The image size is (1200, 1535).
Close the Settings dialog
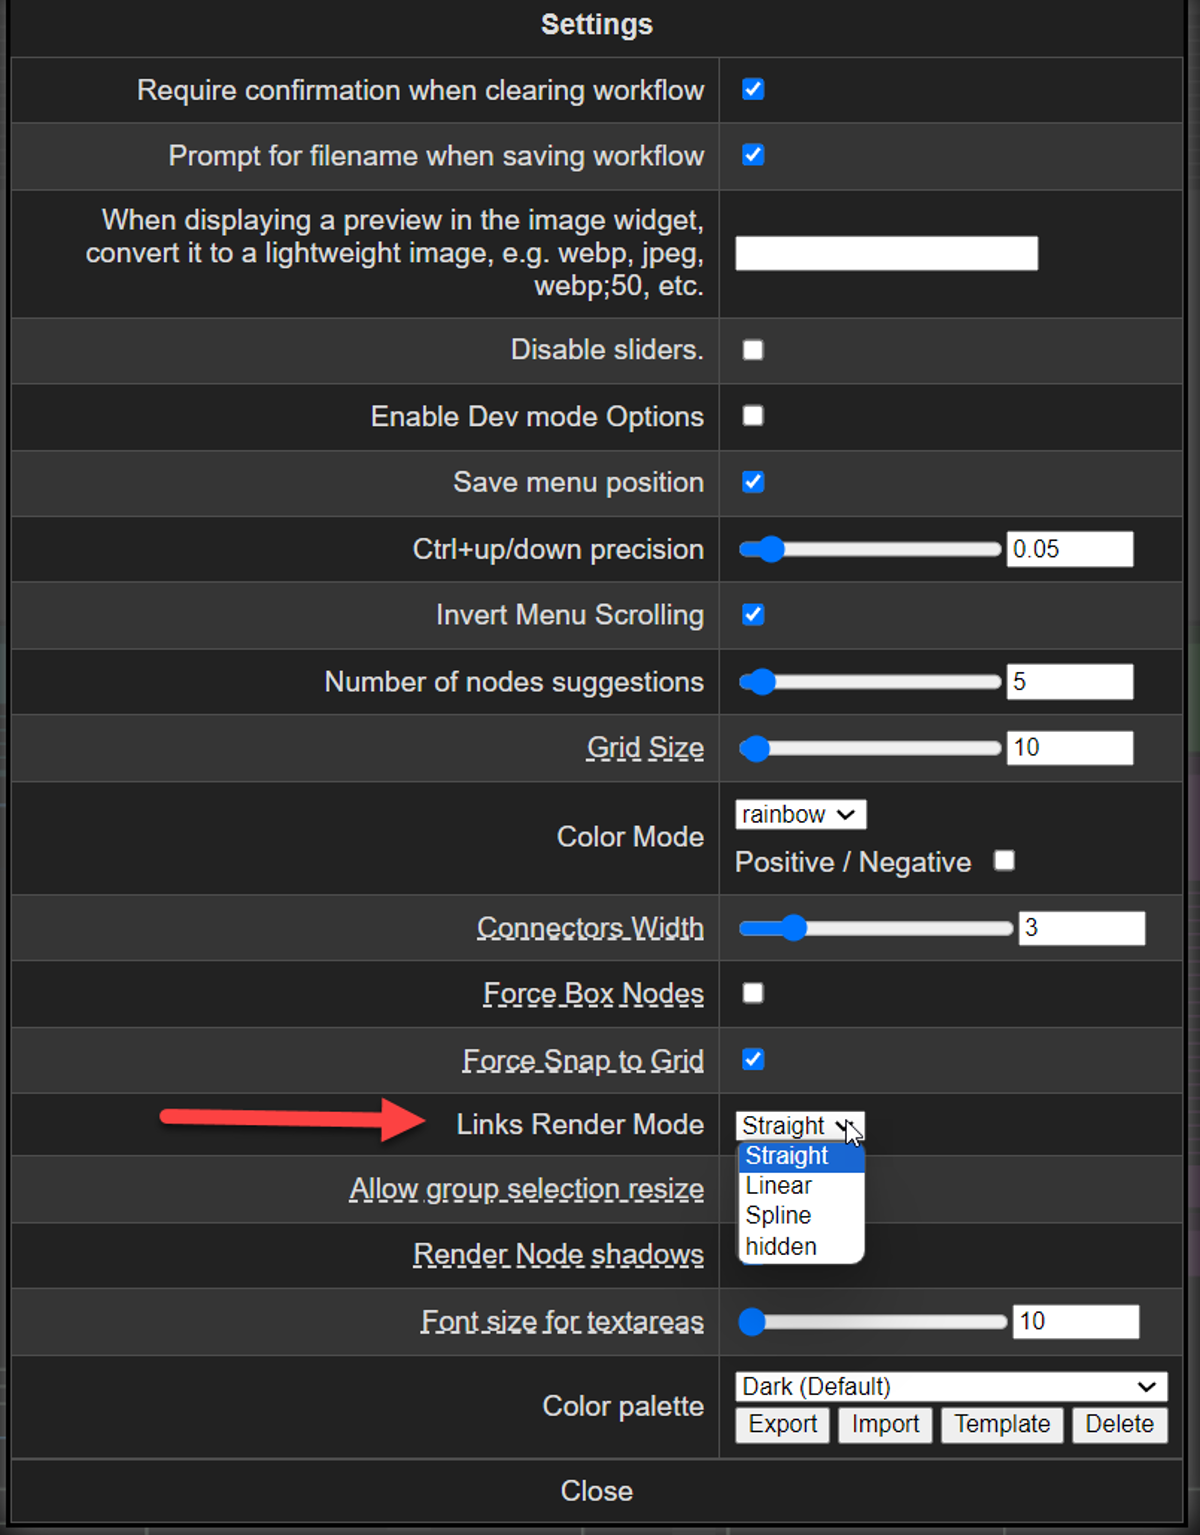tap(597, 1490)
